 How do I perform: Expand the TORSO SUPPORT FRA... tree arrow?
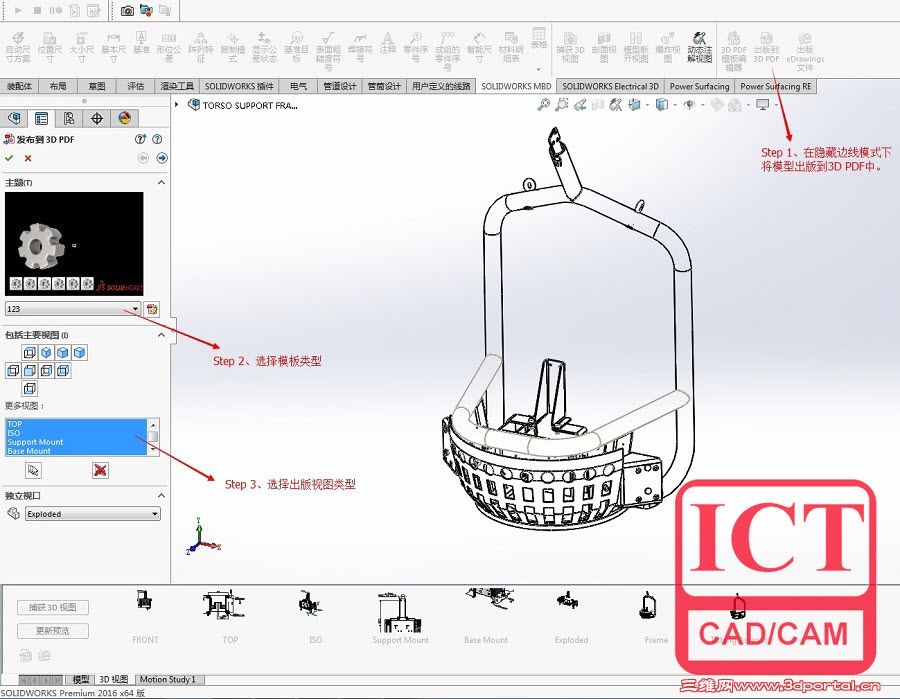pyautogui.click(x=177, y=104)
